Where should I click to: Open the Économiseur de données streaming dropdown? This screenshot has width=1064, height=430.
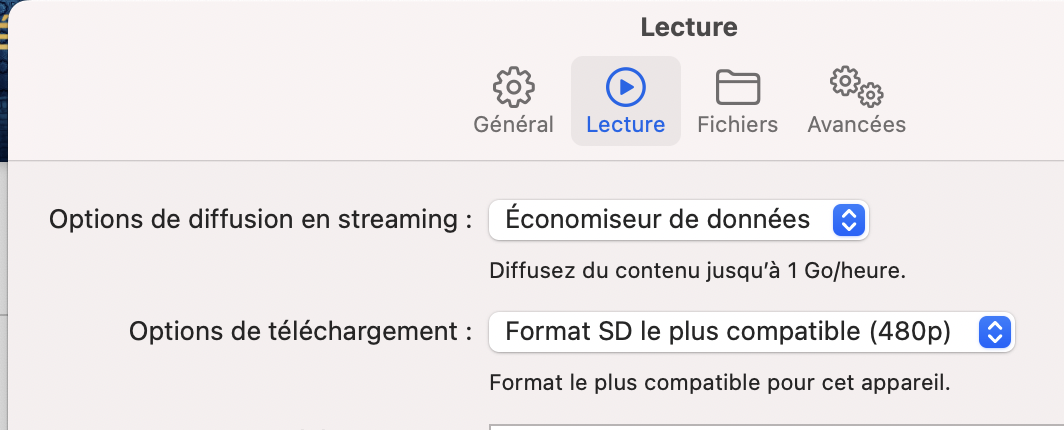click(658, 220)
